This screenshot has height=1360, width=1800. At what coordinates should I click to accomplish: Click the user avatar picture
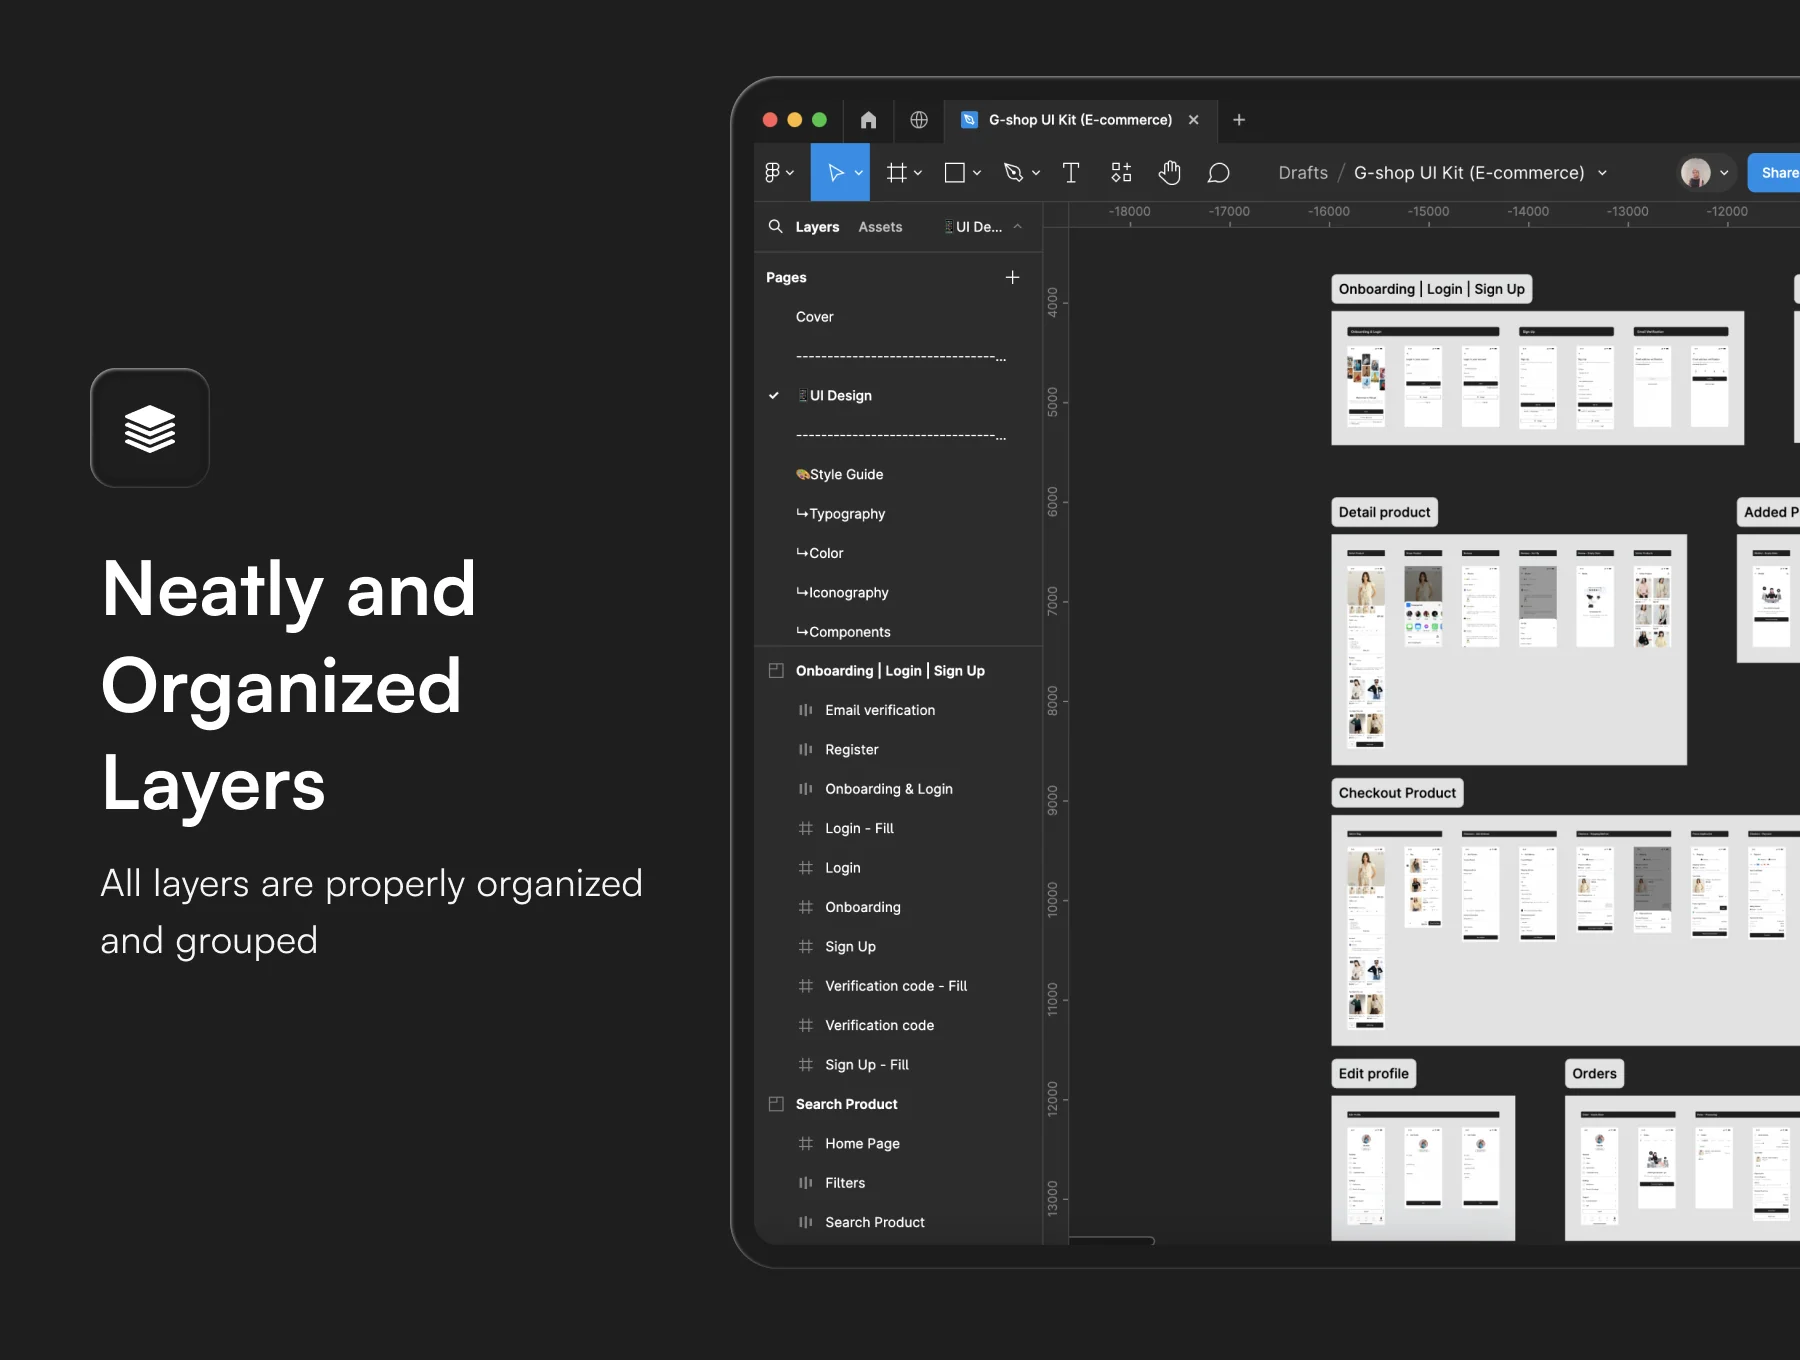coord(1695,173)
